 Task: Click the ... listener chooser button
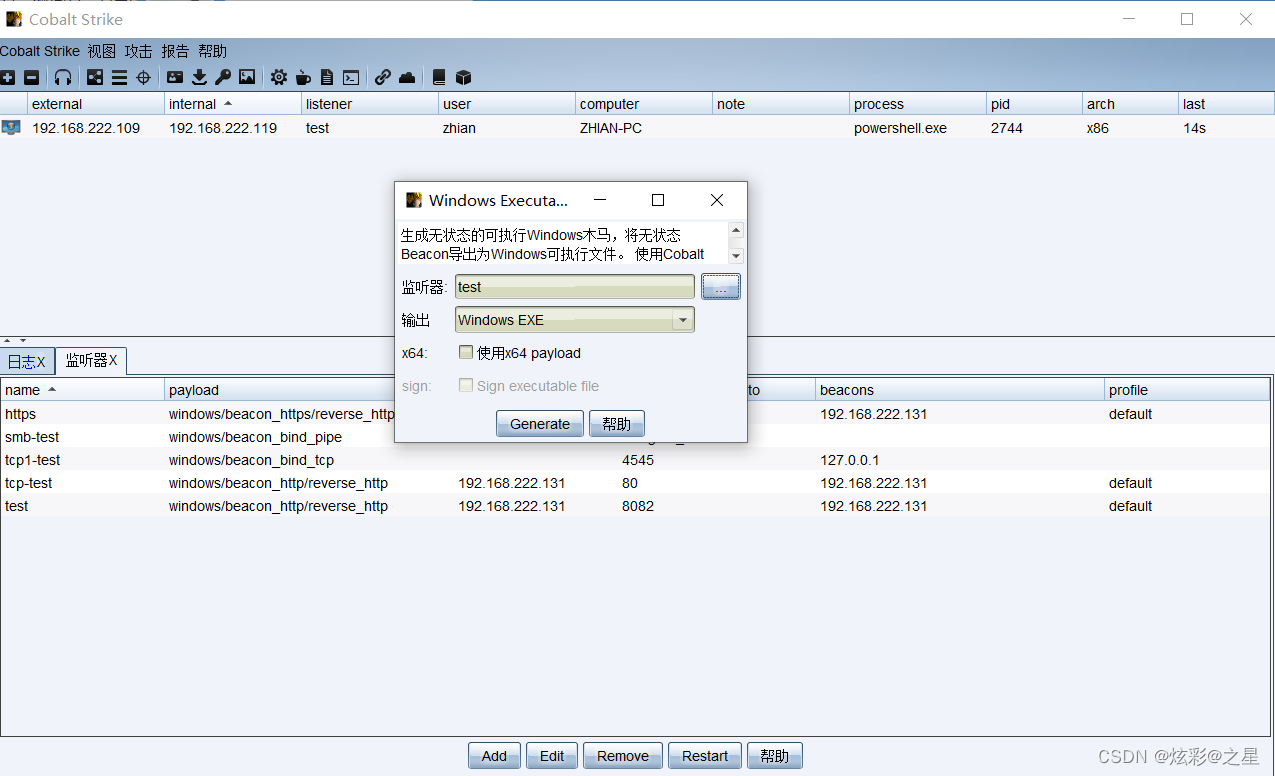(720, 287)
